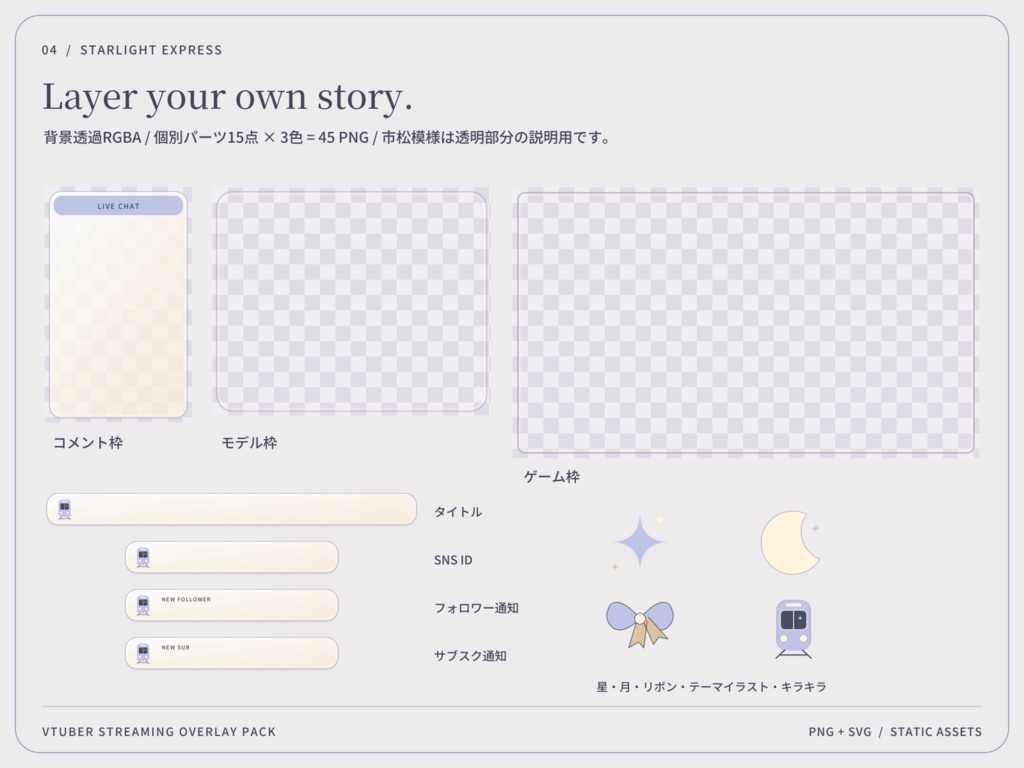Click the NEW SUB notification bar

pos(232,653)
